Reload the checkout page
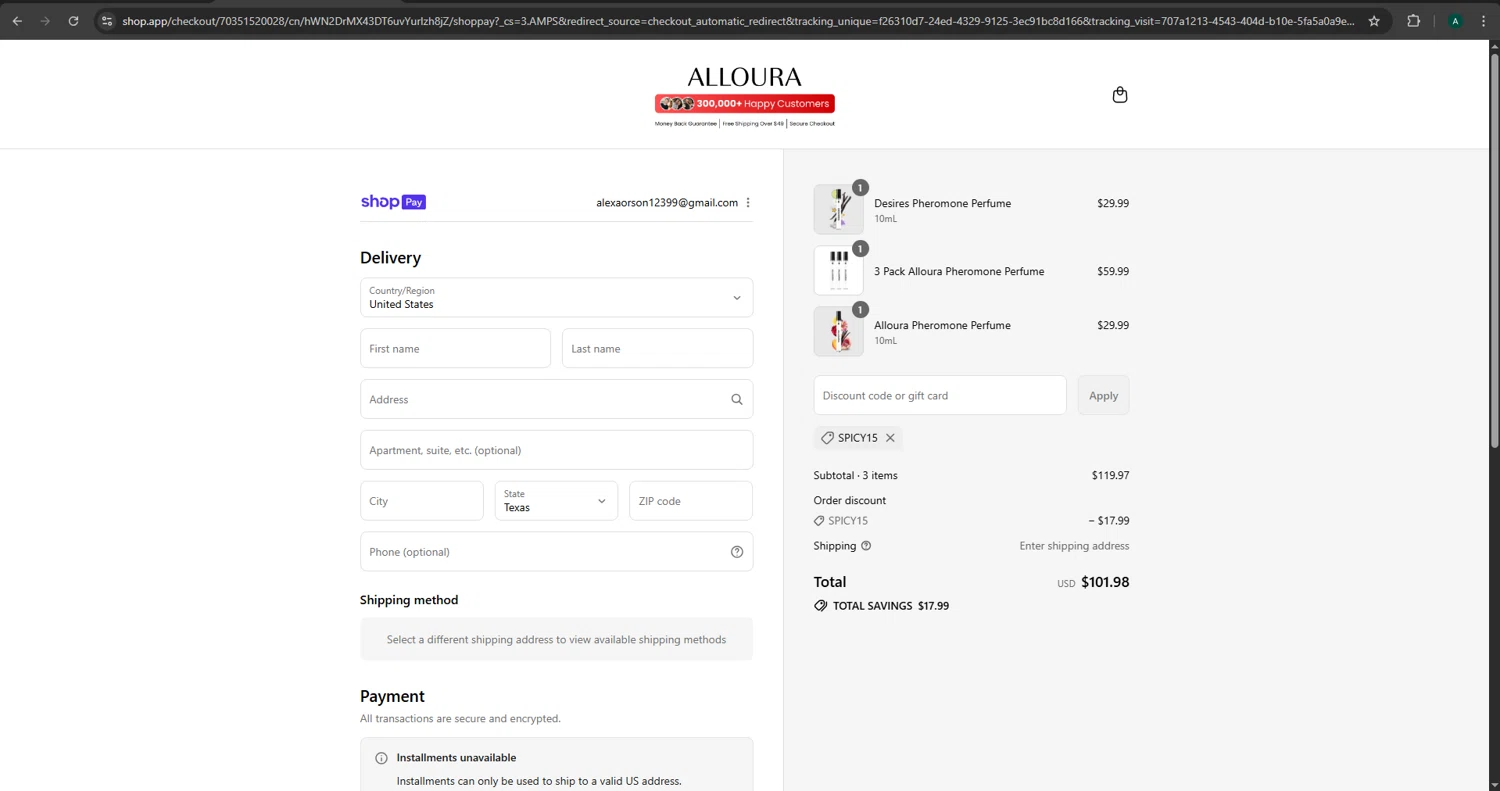The width and height of the screenshot is (1500, 791). pyautogui.click(x=73, y=20)
